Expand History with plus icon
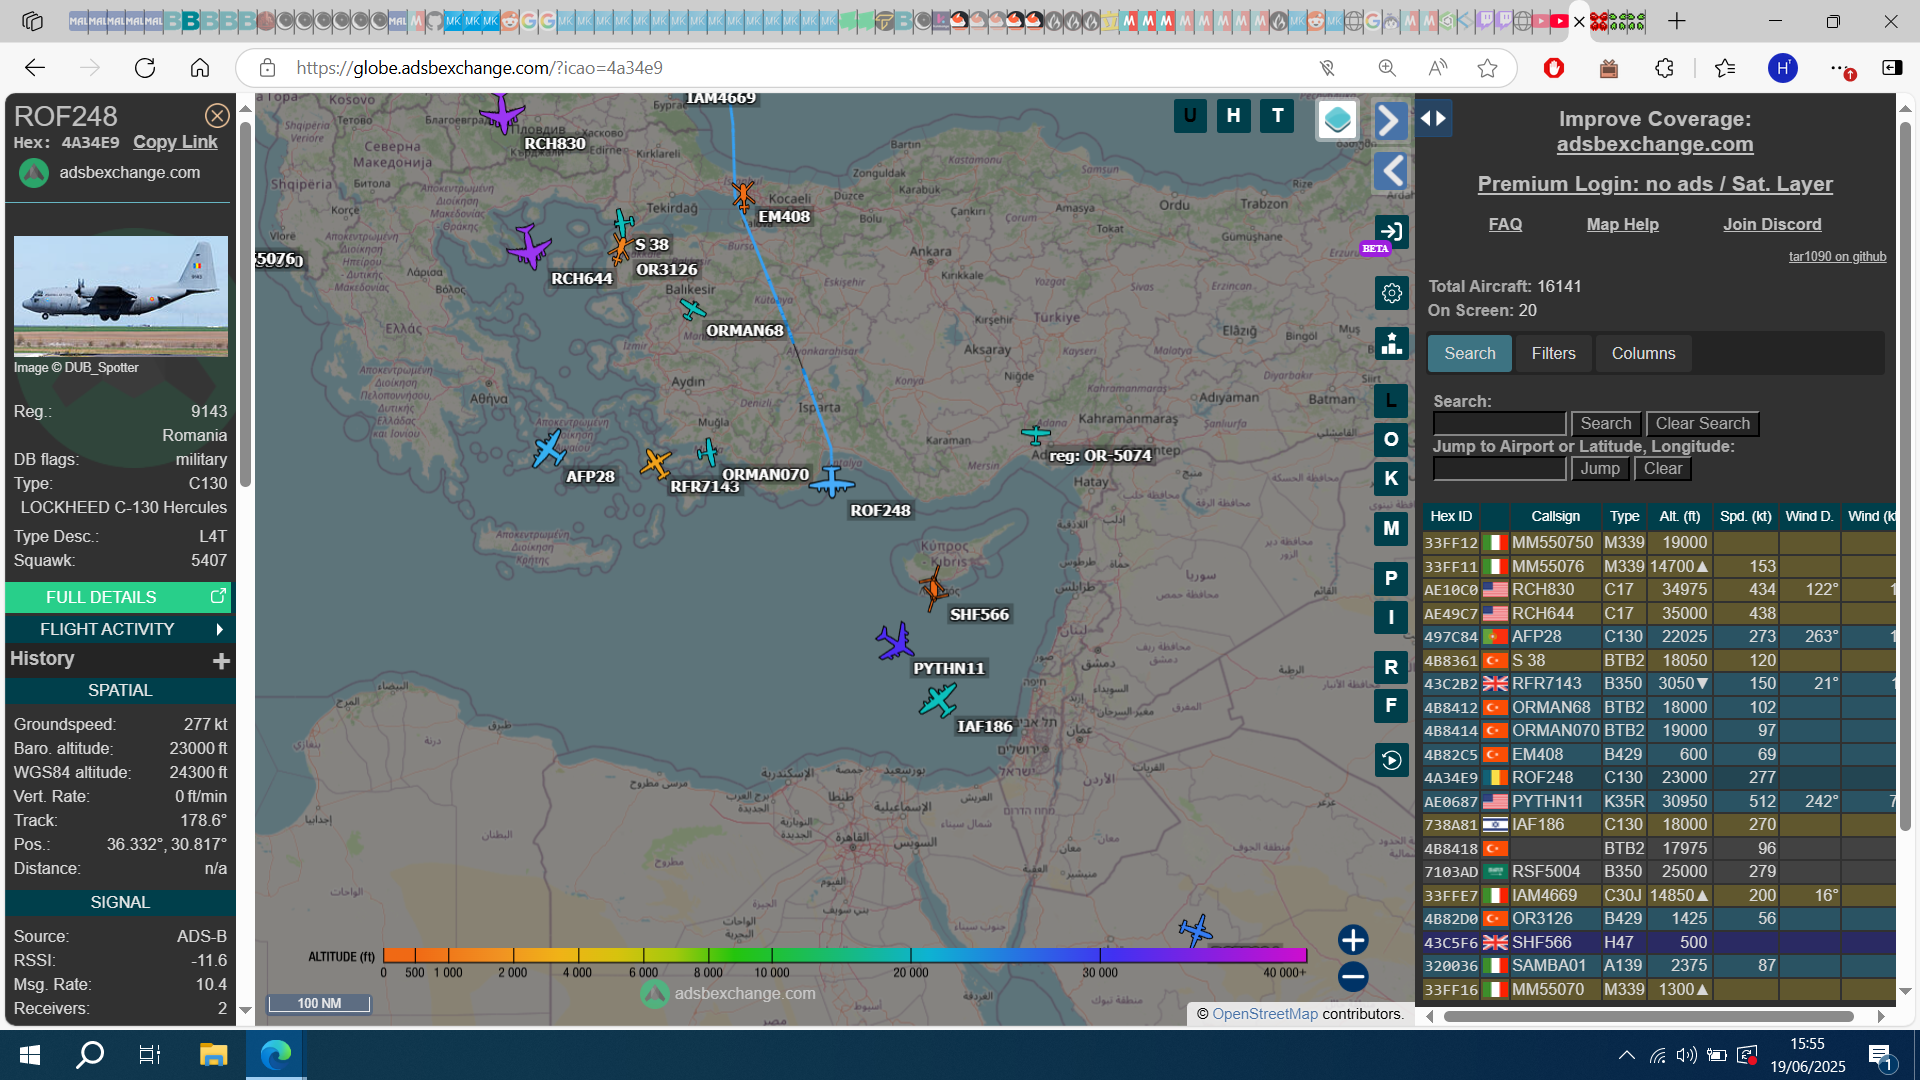 (221, 660)
